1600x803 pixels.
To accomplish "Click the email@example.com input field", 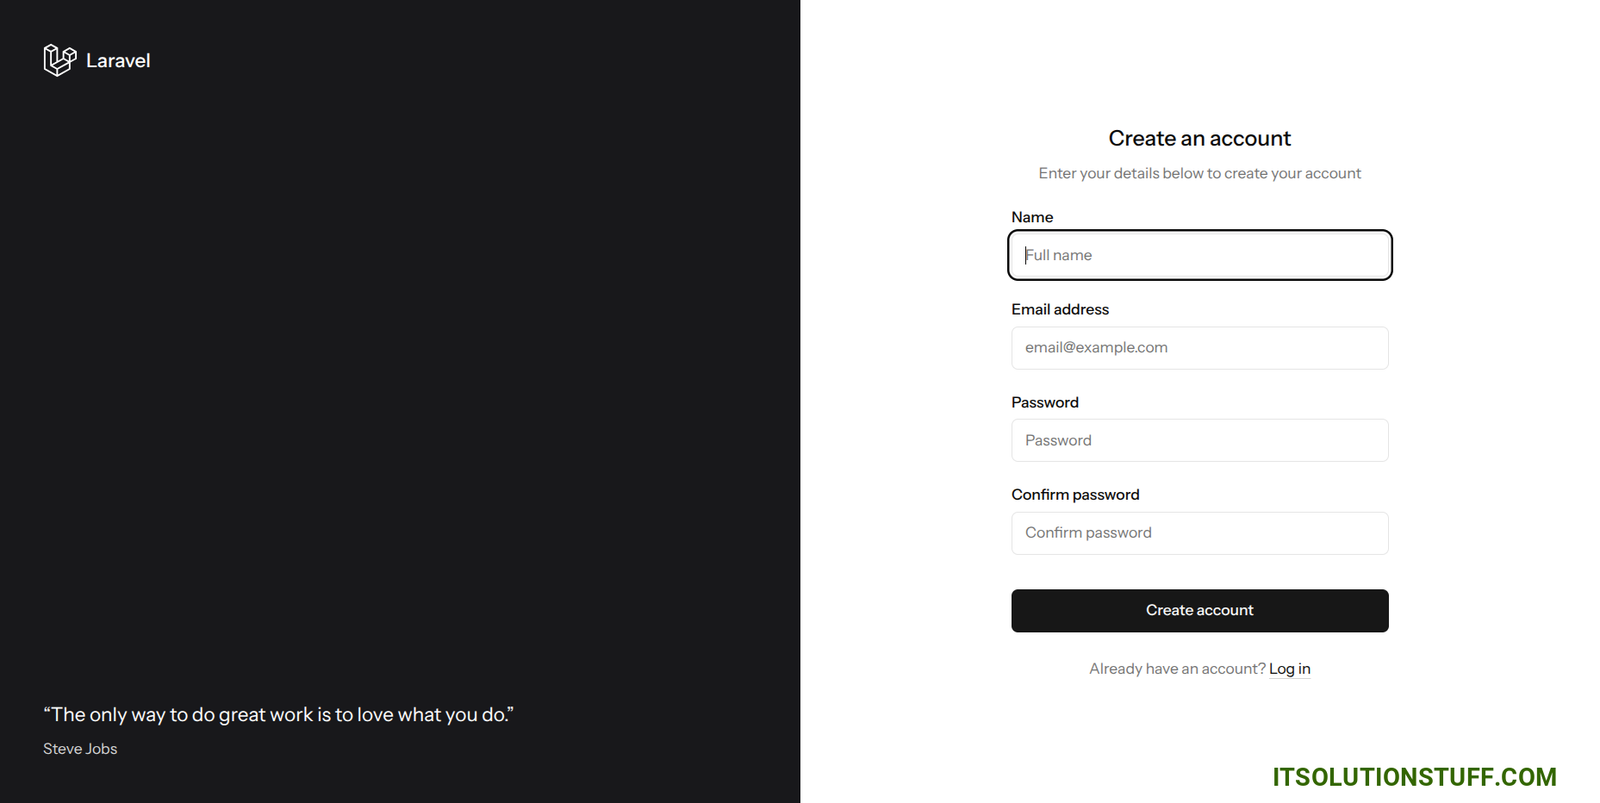I will pyautogui.click(x=1199, y=348).
